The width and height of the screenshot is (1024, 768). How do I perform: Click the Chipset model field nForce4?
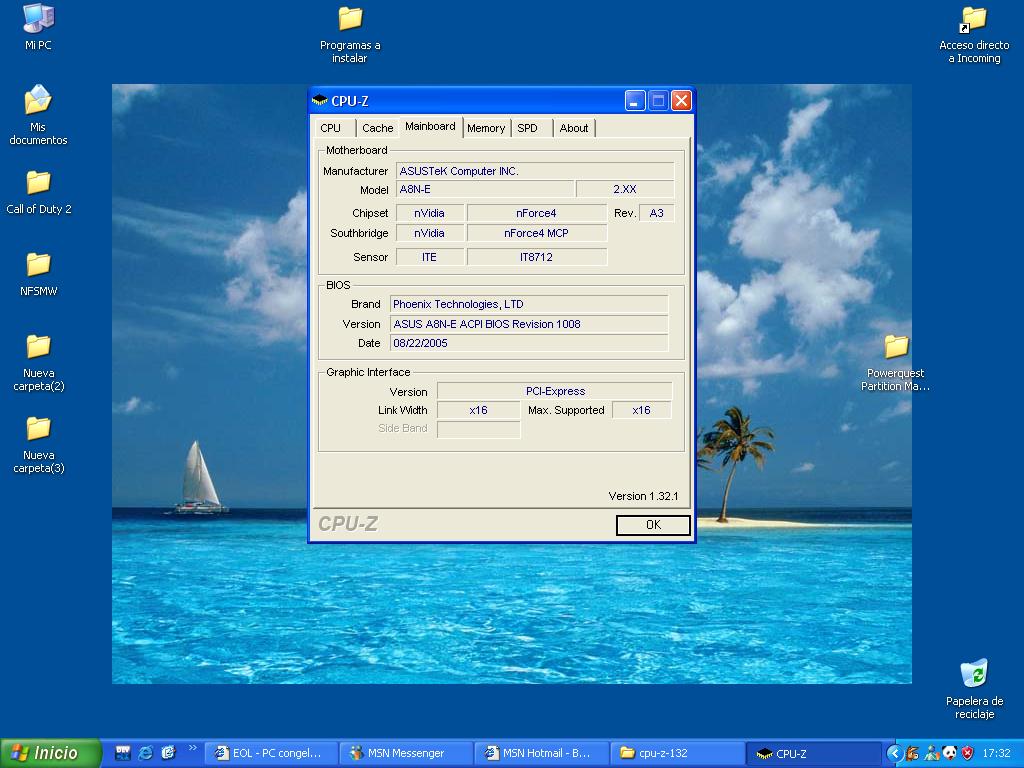click(x=537, y=213)
